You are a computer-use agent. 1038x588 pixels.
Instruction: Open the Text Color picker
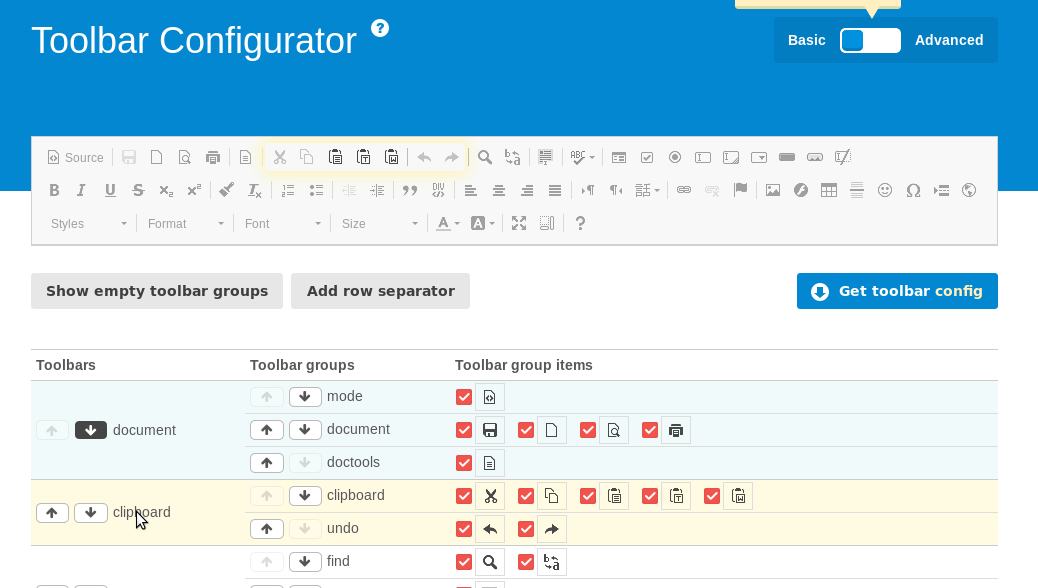448,223
